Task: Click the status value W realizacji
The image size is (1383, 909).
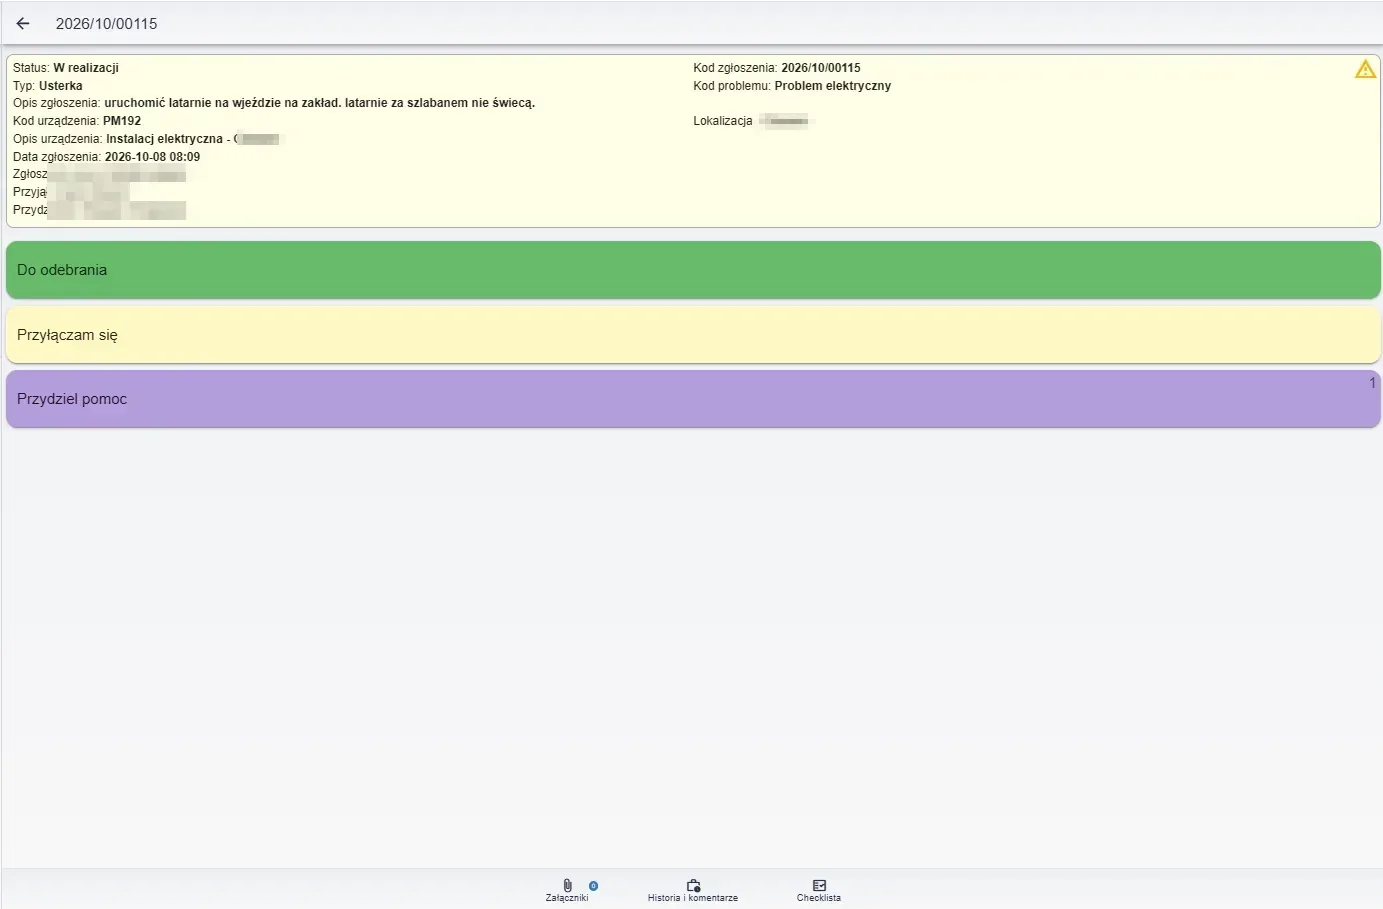Action: 86,68
